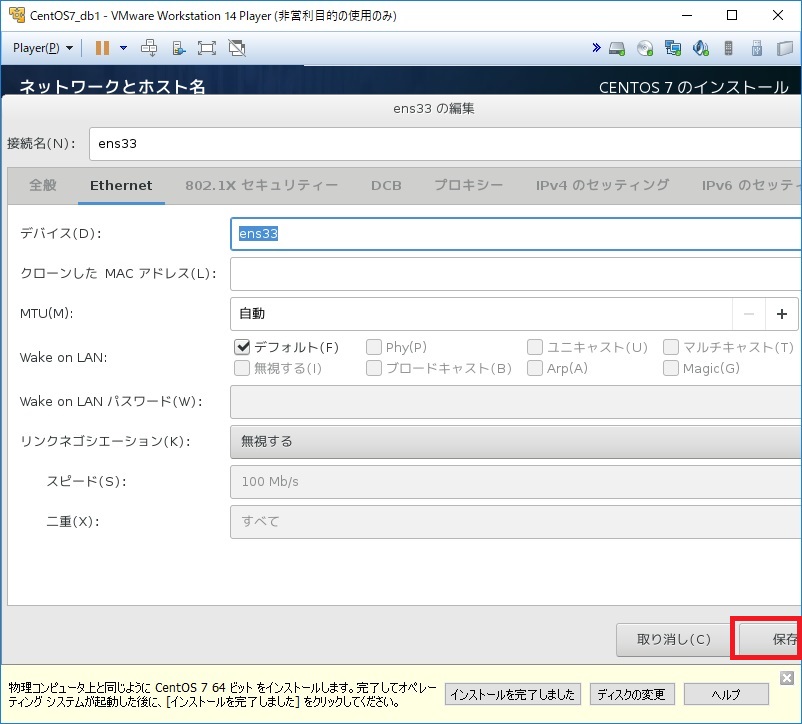Decrease MTU with minus button

pos(749,314)
